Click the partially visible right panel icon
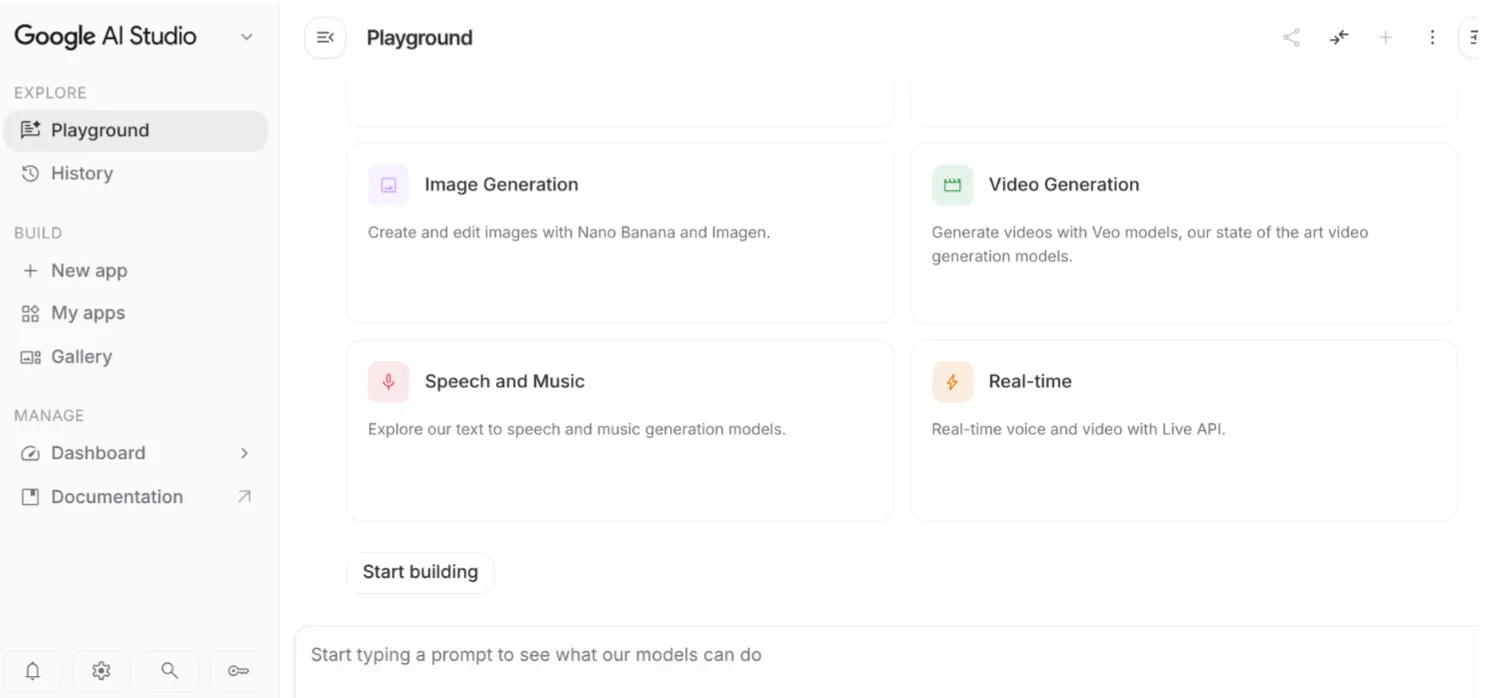This screenshot has height=698, width=1496. coord(1471,38)
